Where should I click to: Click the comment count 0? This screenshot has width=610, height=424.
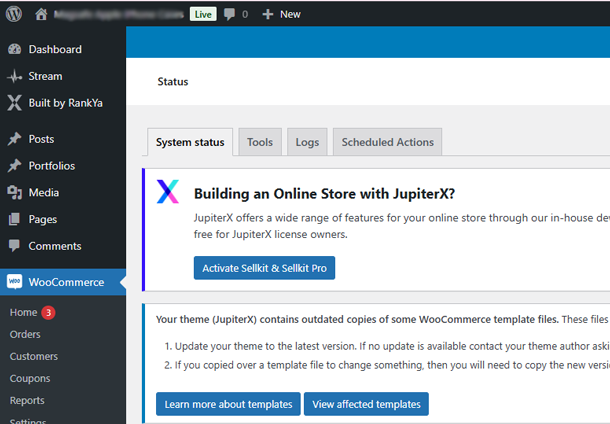click(245, 14)
